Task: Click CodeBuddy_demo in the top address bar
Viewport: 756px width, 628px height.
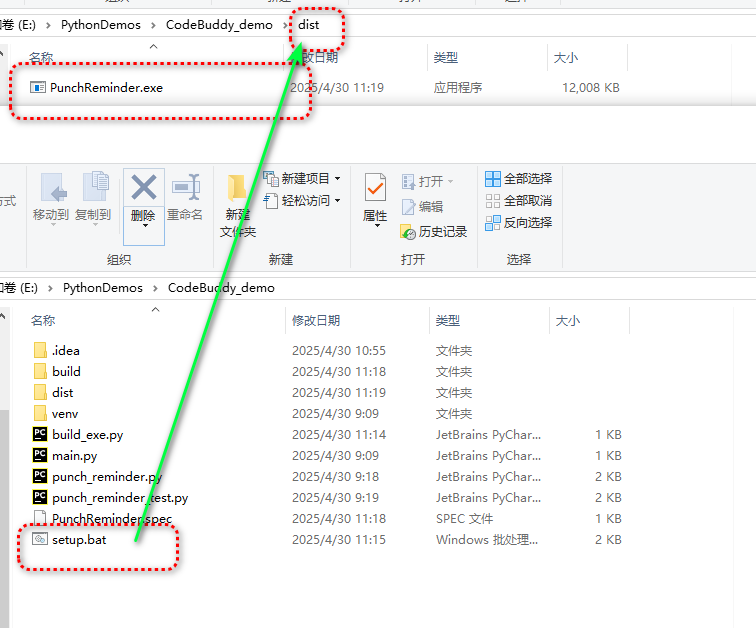Action: click(x=219, y=25)
